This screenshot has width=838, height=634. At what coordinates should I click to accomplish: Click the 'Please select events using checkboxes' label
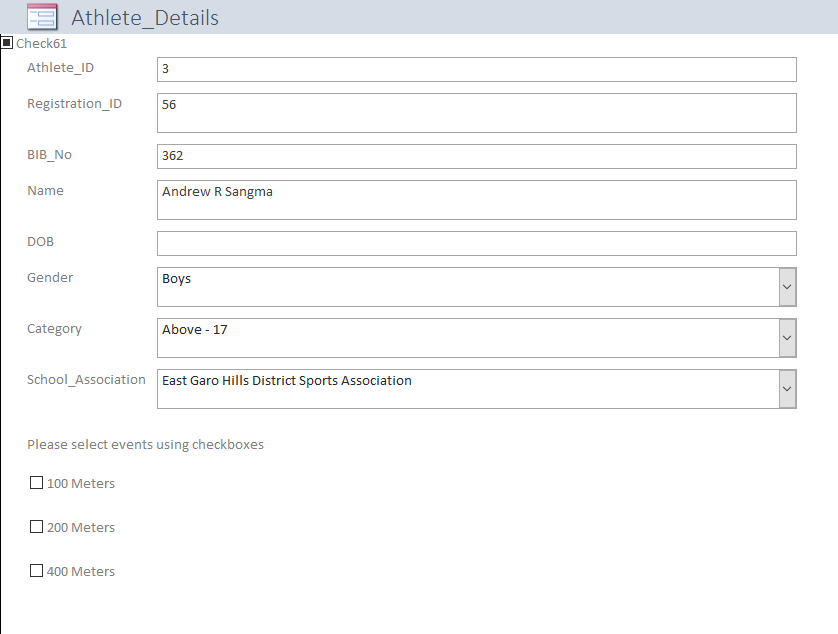(x=145, y=444)
